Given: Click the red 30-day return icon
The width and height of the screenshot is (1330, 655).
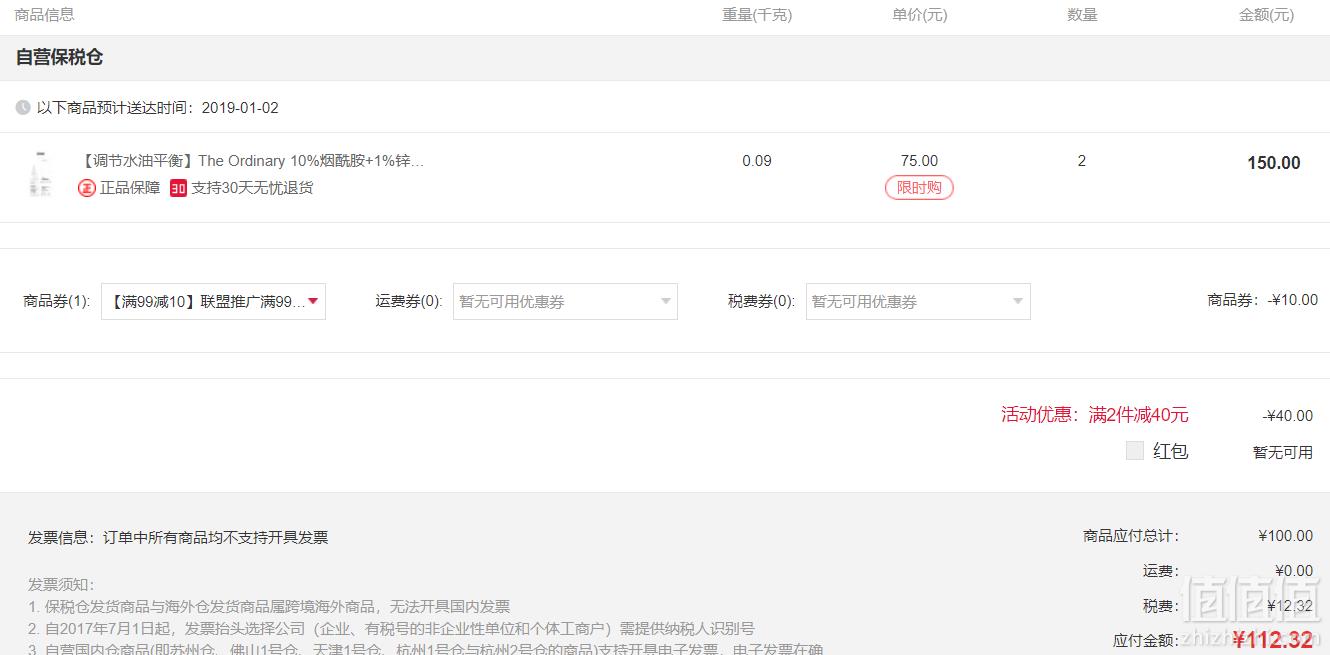Looking at the screenshot, I should coord(178,188).
